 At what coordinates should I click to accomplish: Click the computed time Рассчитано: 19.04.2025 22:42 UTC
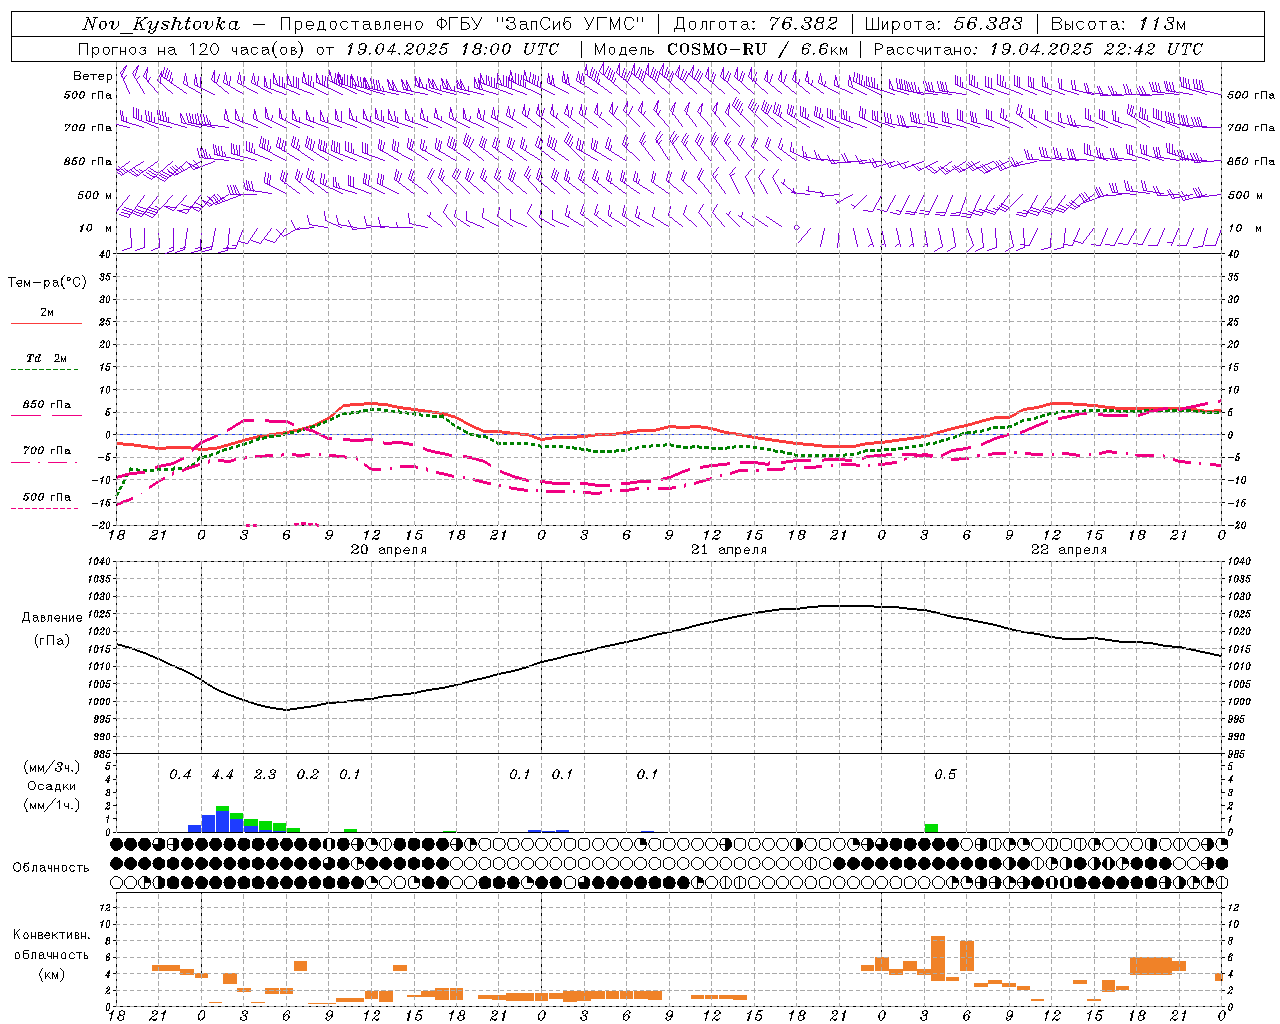coord(1038,49)
